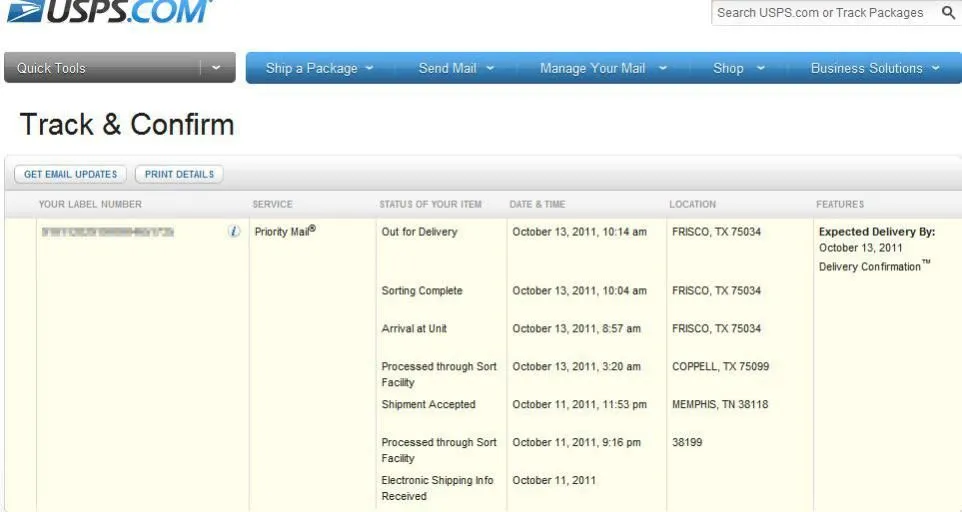The image size is (962, 512).
Task: Open the Ship a Package menu
Action: pyautogui.click(x=319, y=68)
